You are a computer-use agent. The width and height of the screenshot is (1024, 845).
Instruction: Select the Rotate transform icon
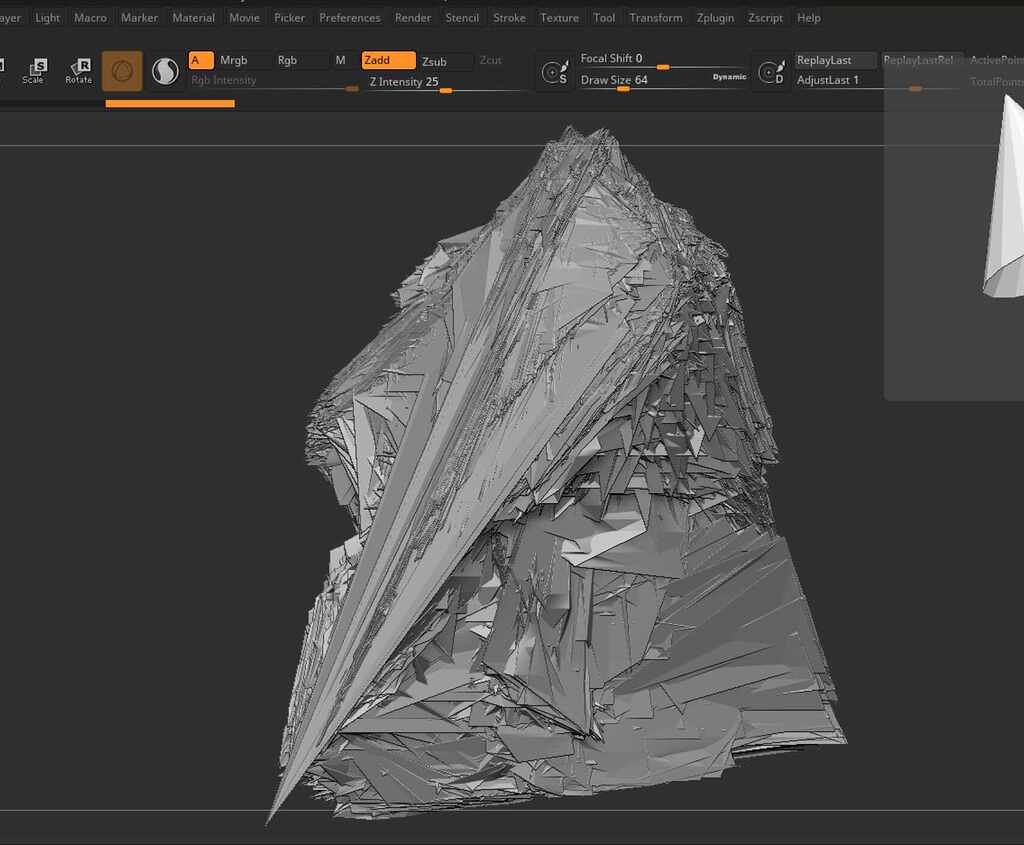78,70
